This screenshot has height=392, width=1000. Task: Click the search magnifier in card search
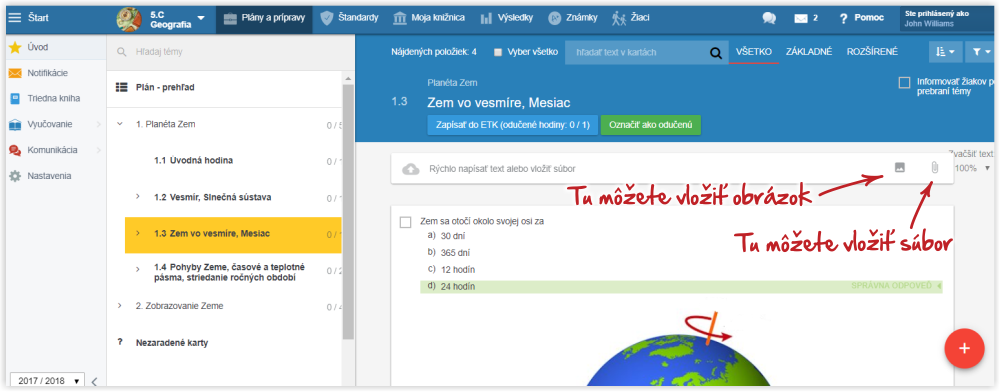click(716, 52)
